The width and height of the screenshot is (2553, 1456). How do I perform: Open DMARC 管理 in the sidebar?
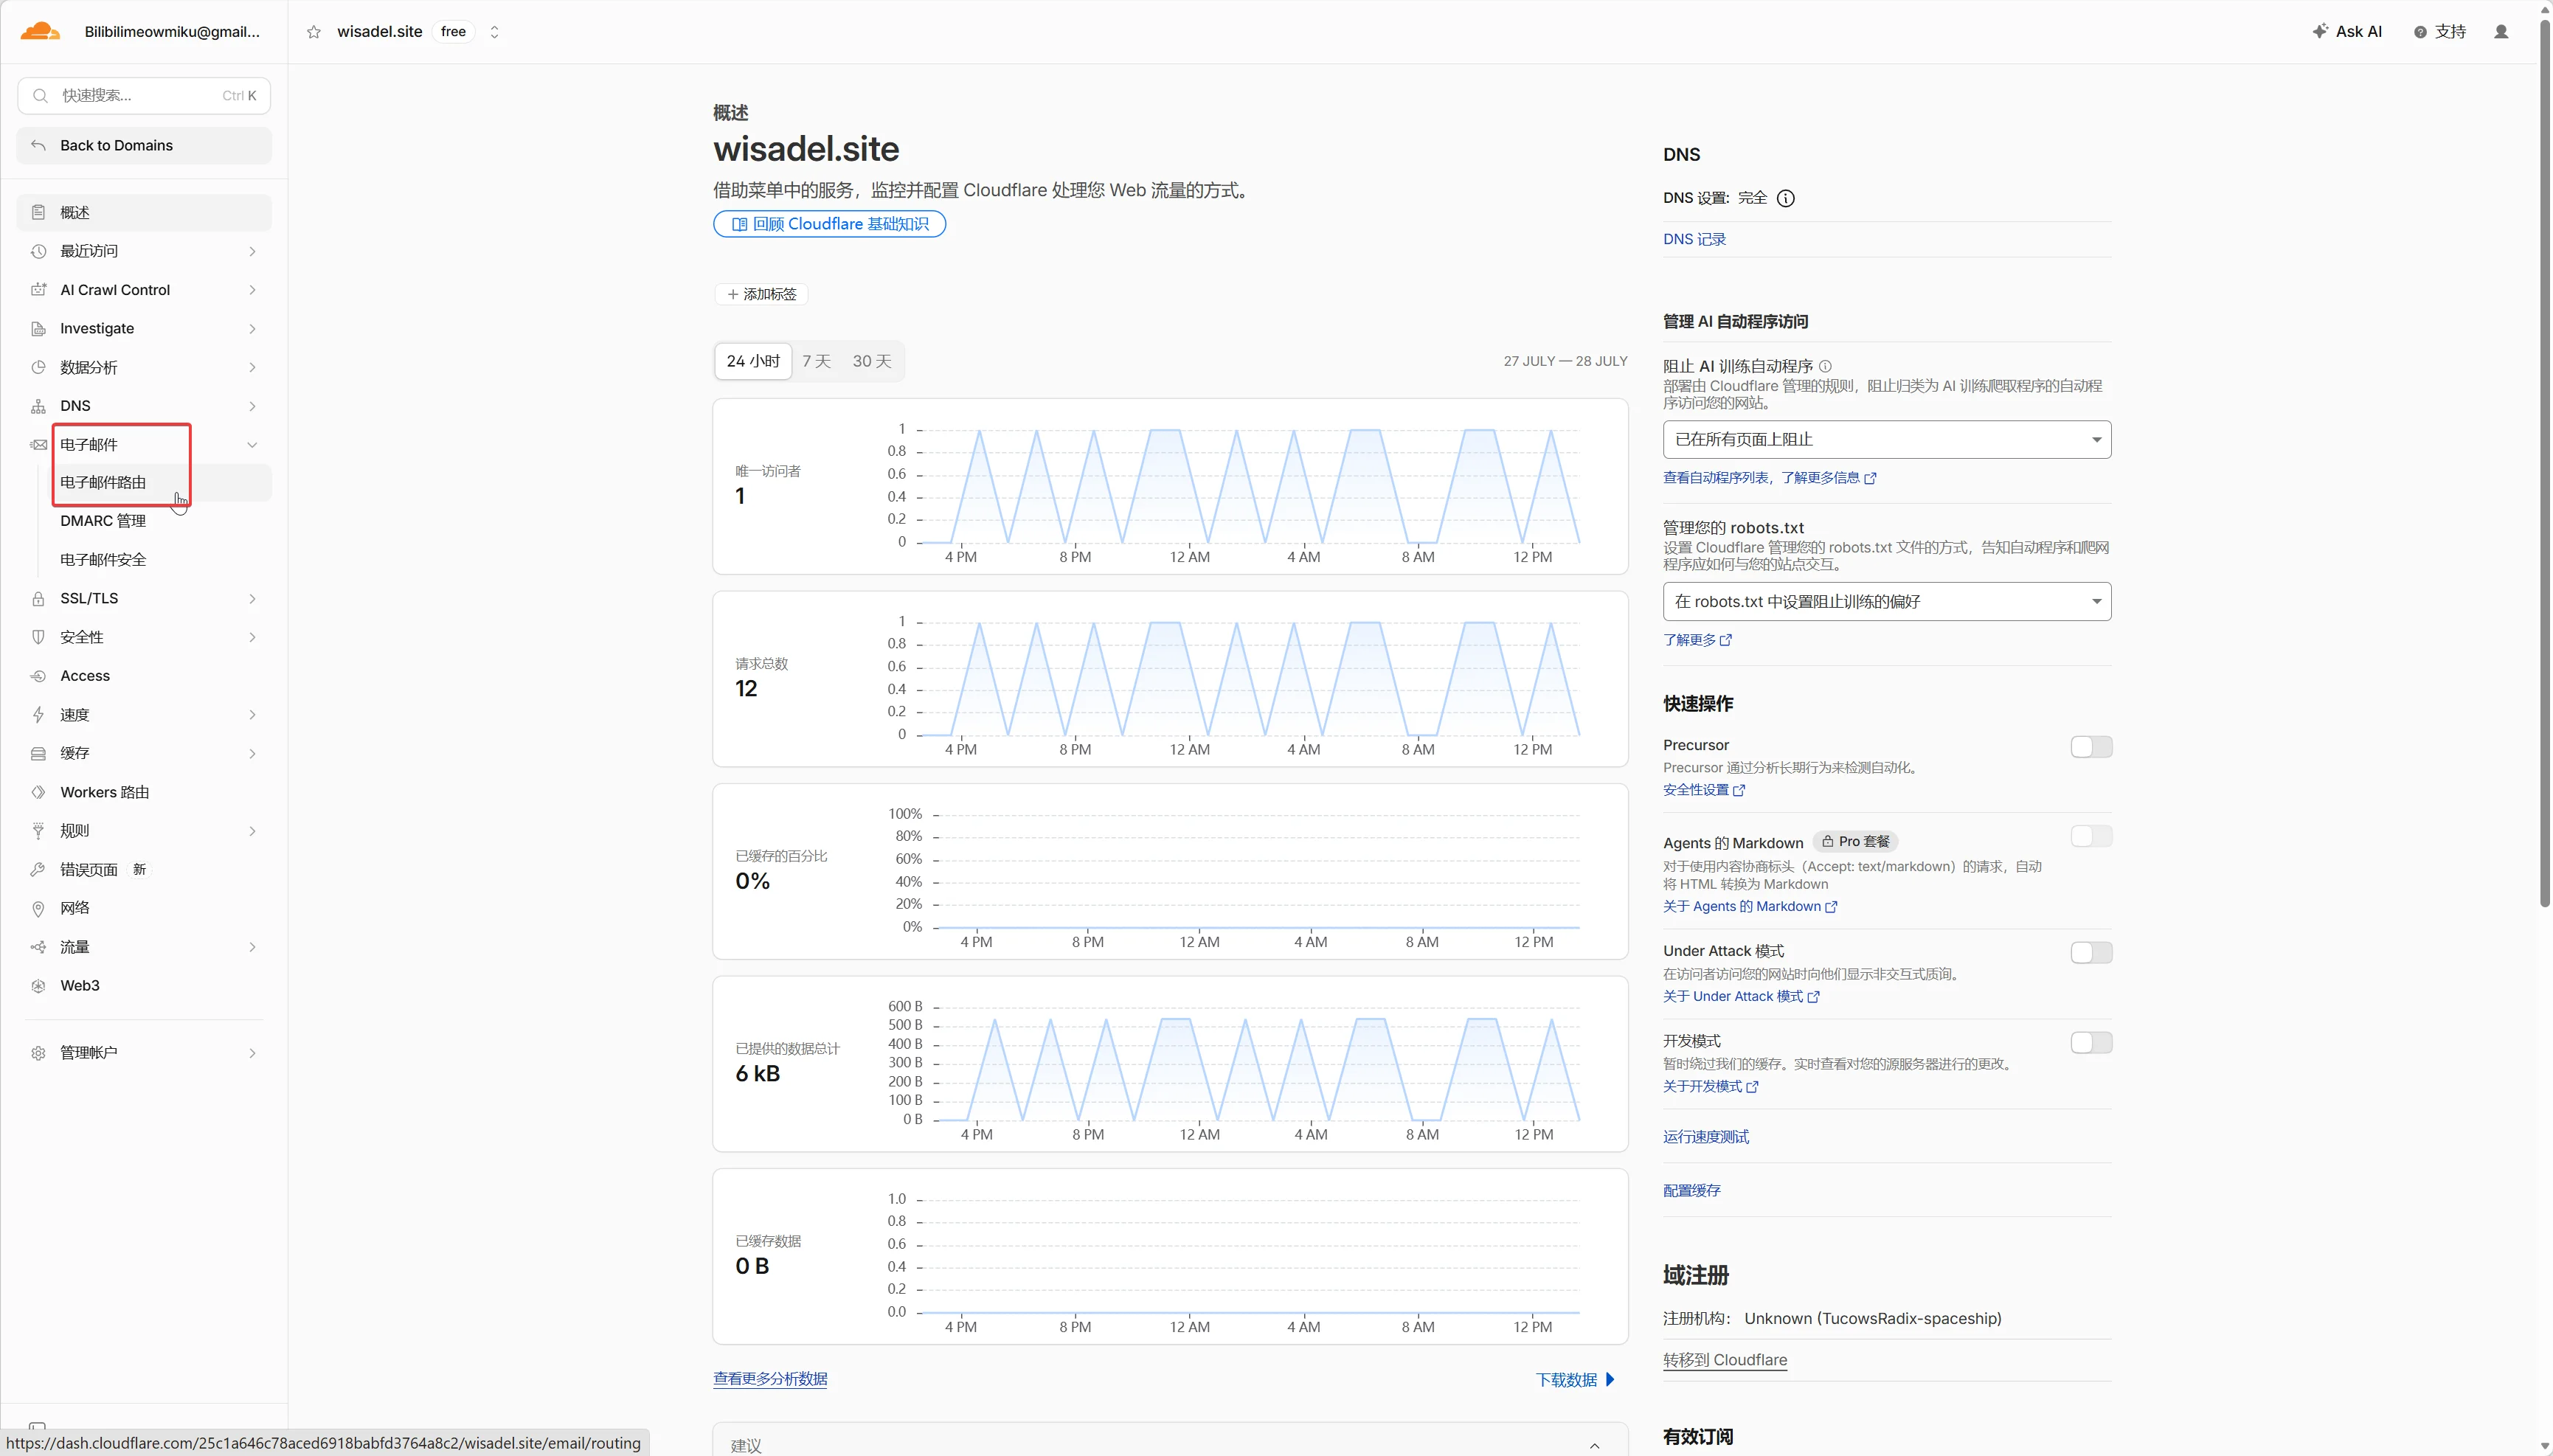click(x=103, y=521)
